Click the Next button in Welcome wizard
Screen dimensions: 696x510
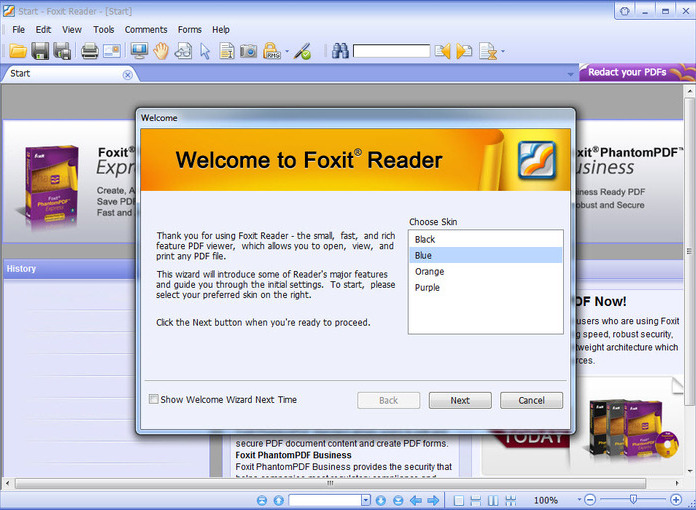coord(460,400)
